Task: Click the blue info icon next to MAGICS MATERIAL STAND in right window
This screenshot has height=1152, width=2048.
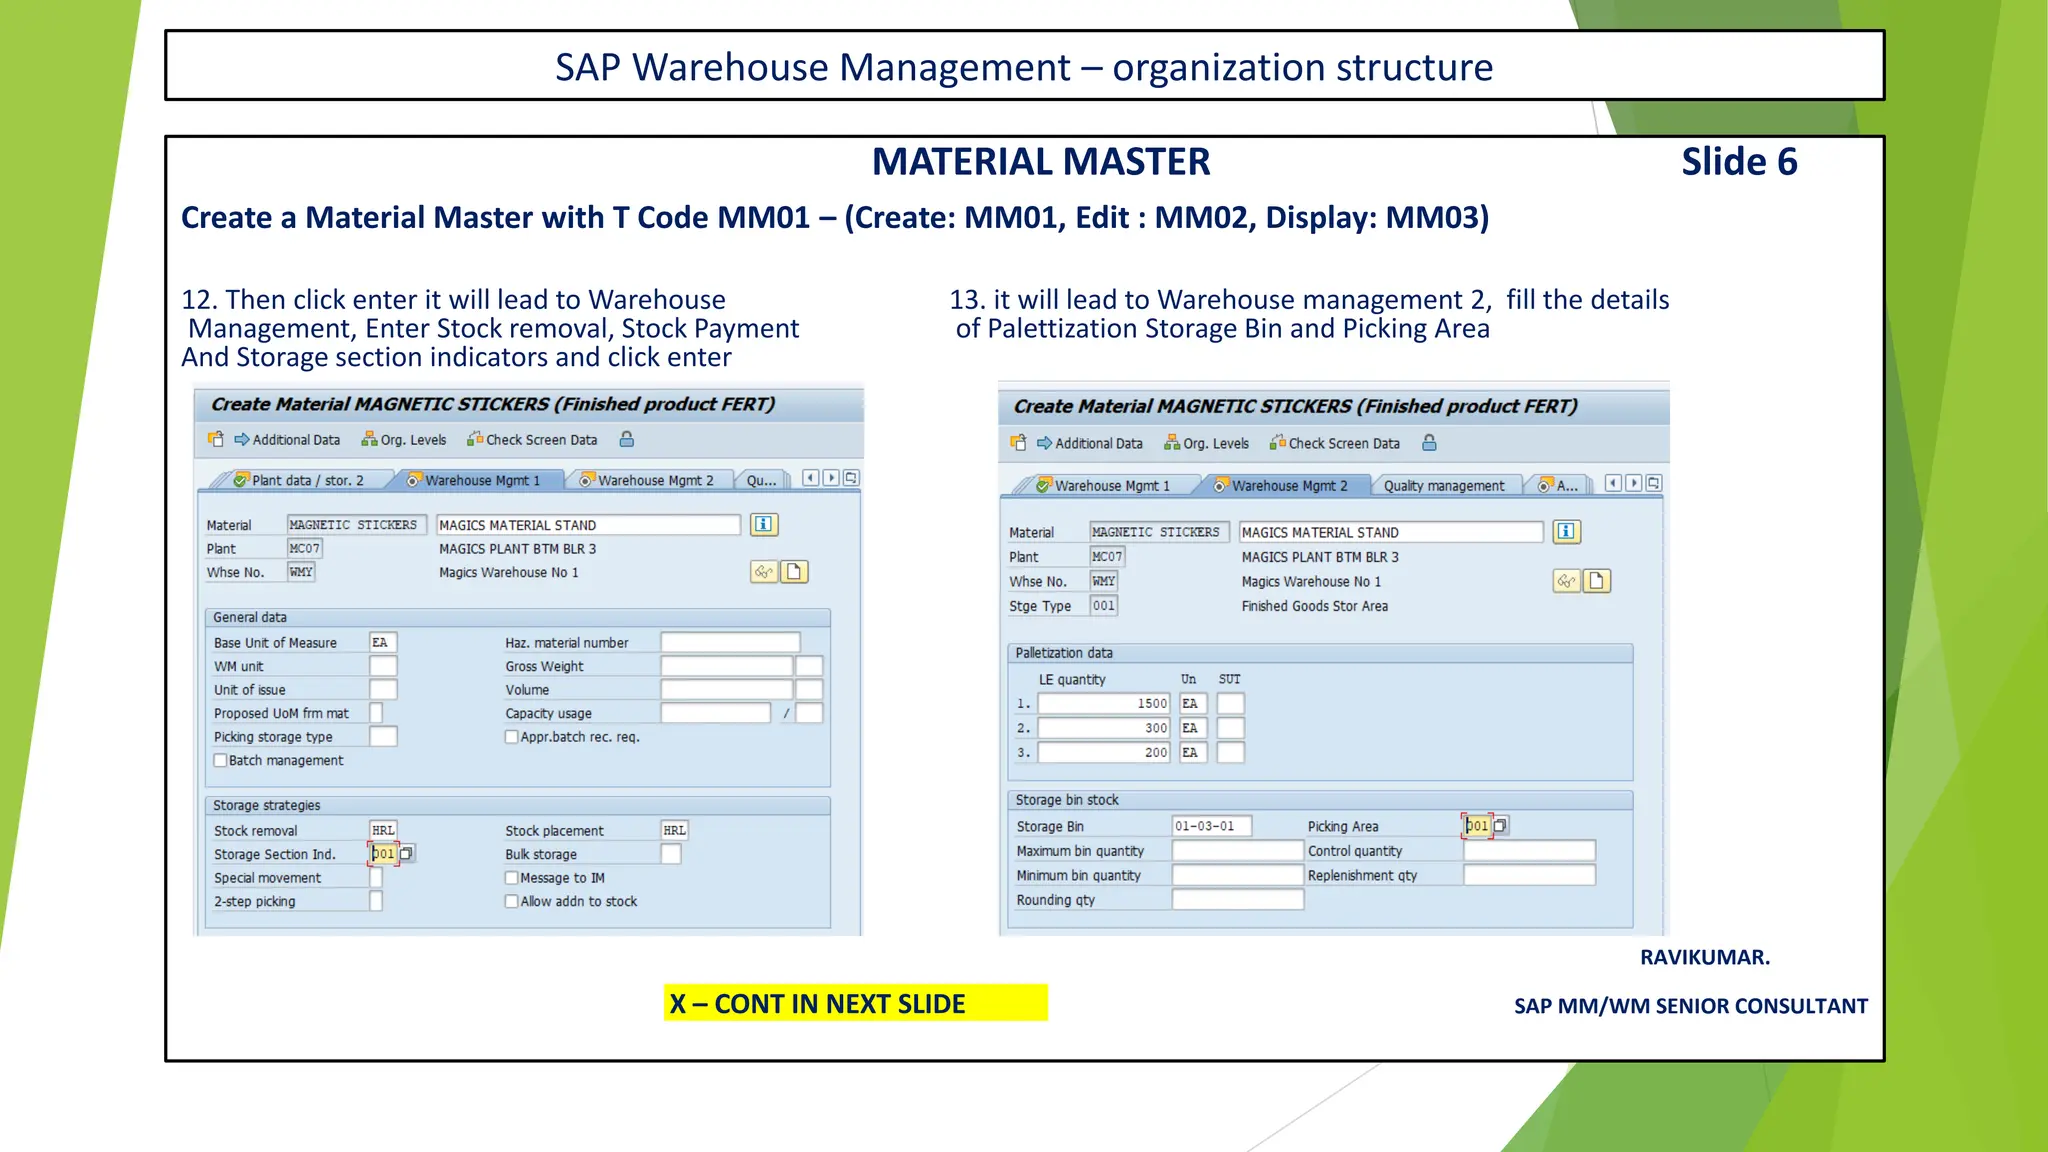Action: (1566, 532)
